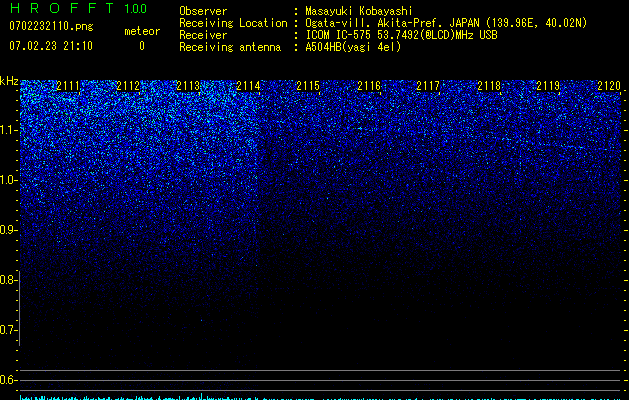629x400 pixels.
Task: Select the Ogata-vill. Akita-Pref. JAPAN location text
Action: pyautogui.click(x=446, y=23)
